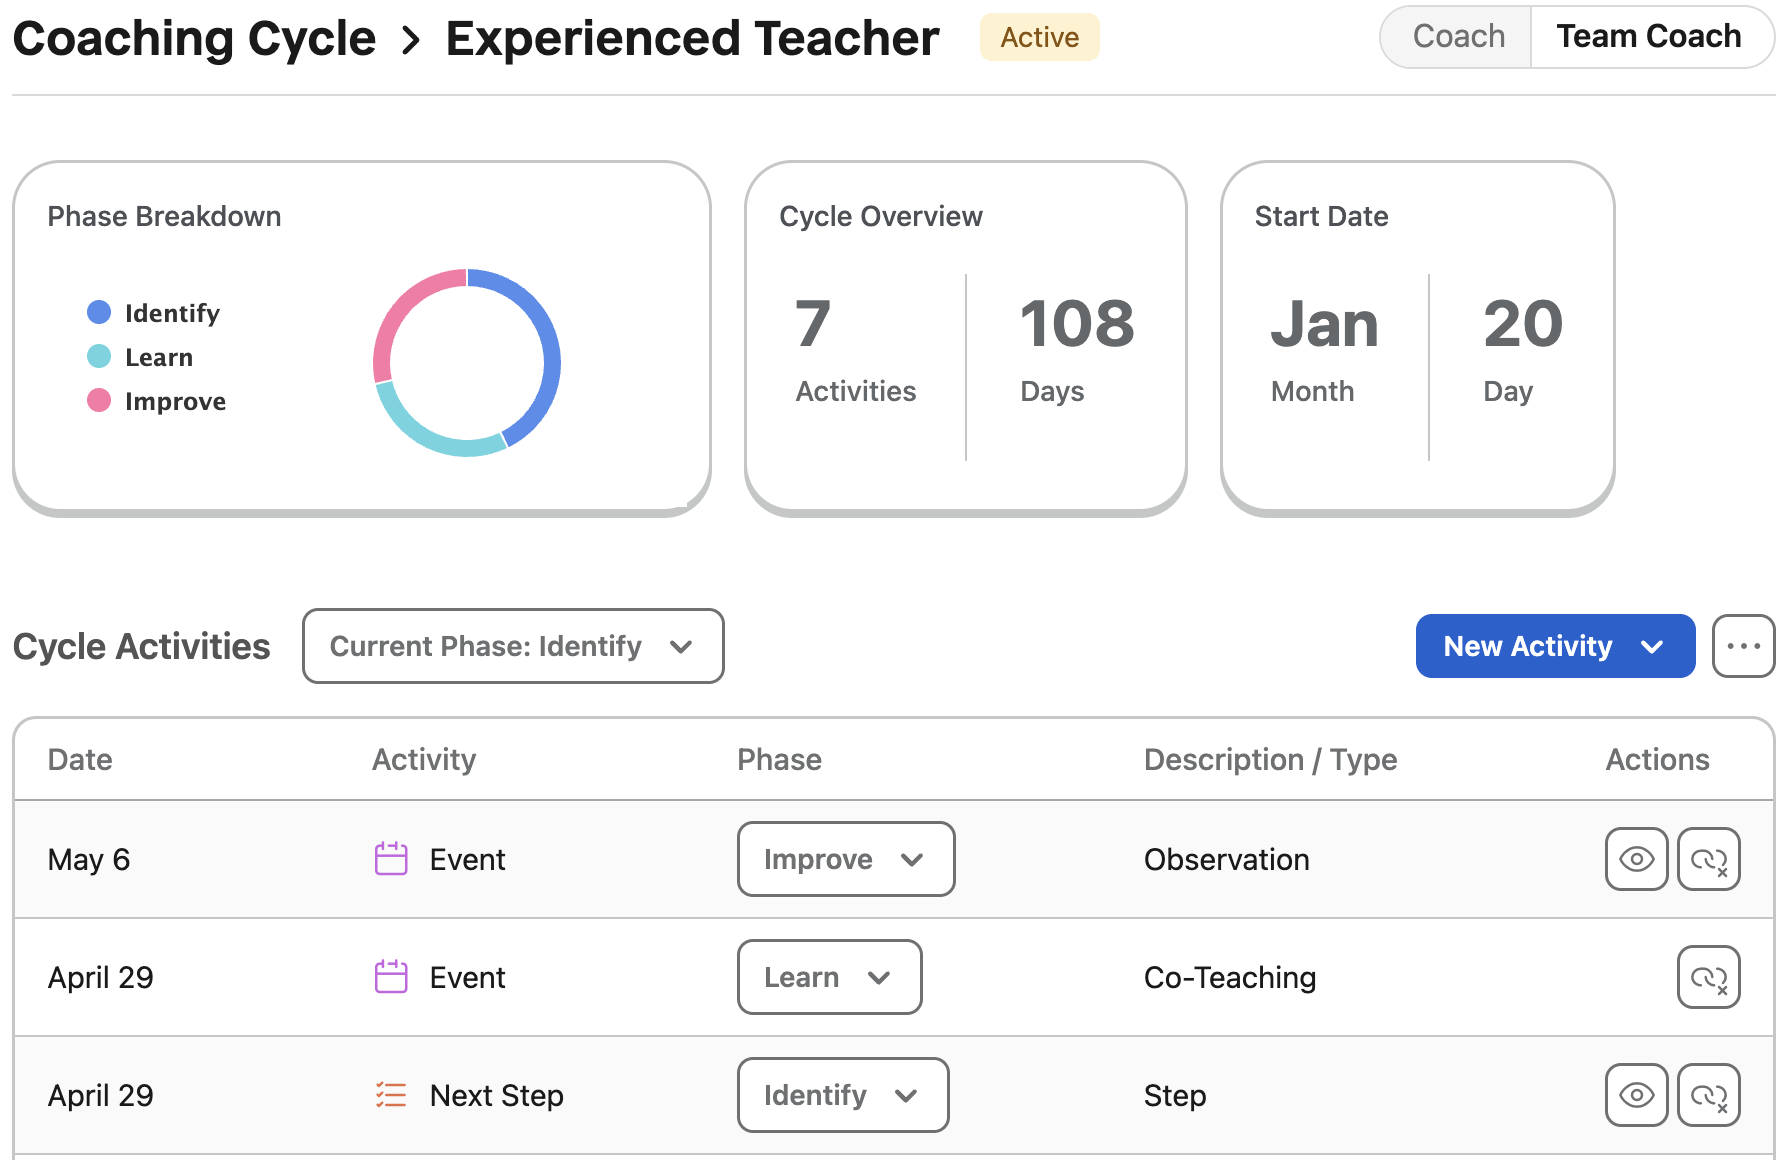
Task: View the May 6 Observation with eye icon
Action: point(1636,859)
